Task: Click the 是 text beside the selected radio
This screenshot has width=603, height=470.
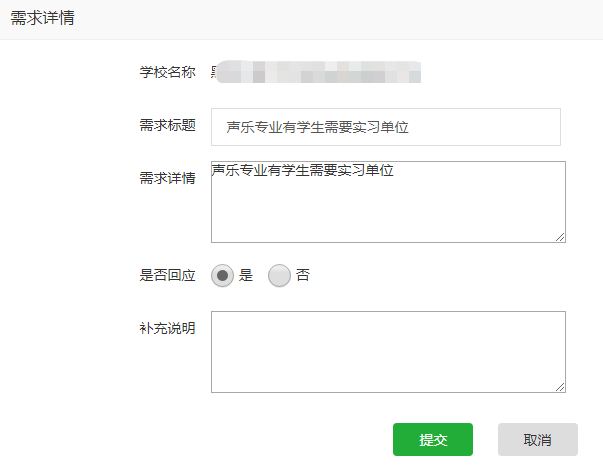Action: [x=246, y=275]
